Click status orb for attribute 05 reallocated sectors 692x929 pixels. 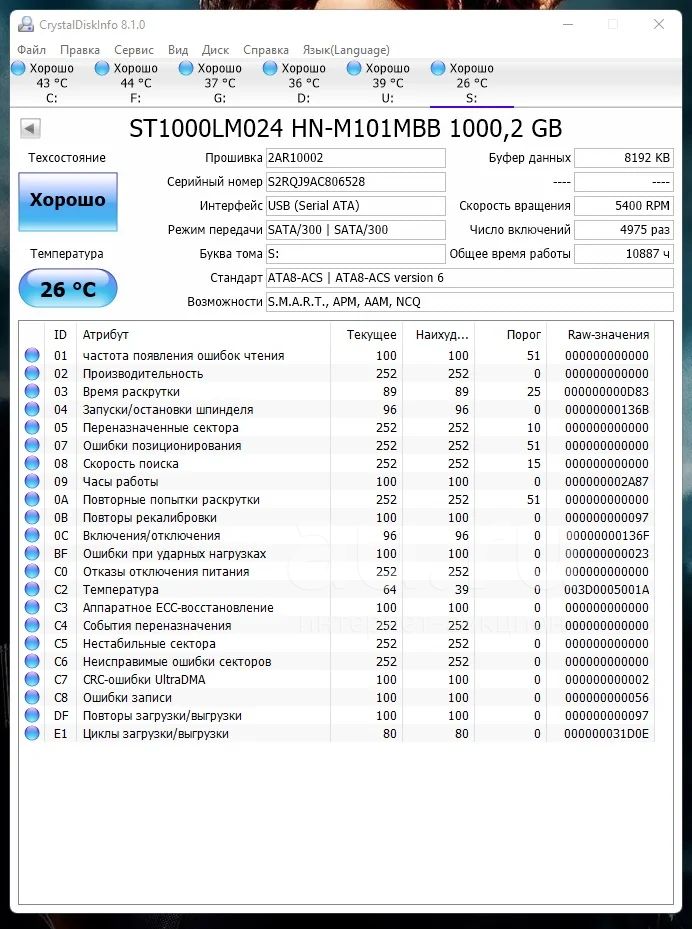[x=32, y=427]
